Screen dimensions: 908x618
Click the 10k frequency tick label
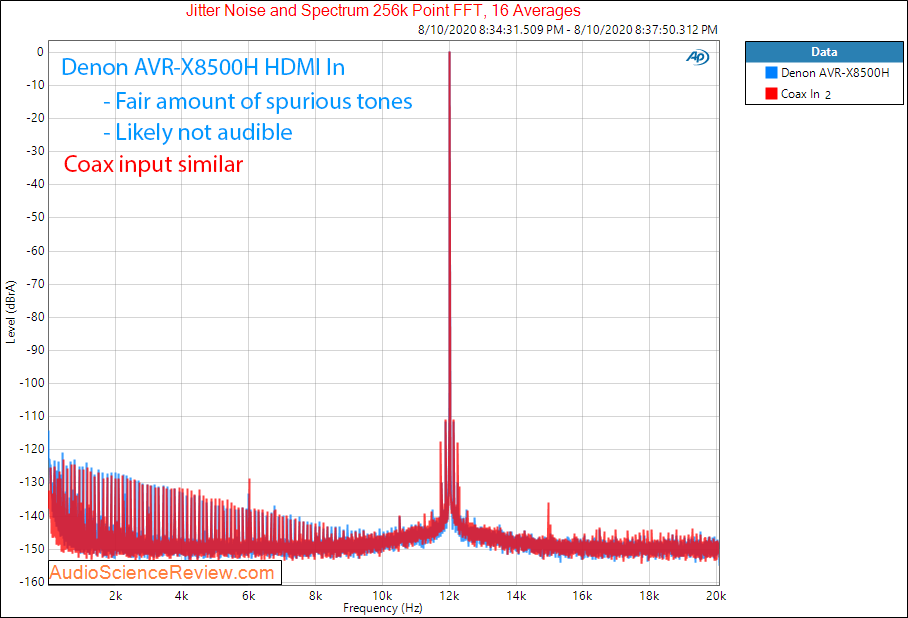(382, 596)
